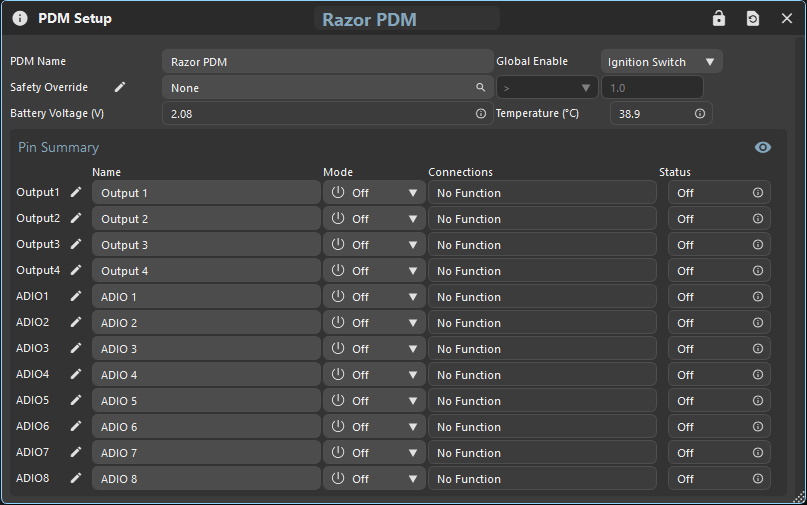Click the lock icon in title bar
Viewport: 807px width, 505px height.
click(x=718, y=19)
